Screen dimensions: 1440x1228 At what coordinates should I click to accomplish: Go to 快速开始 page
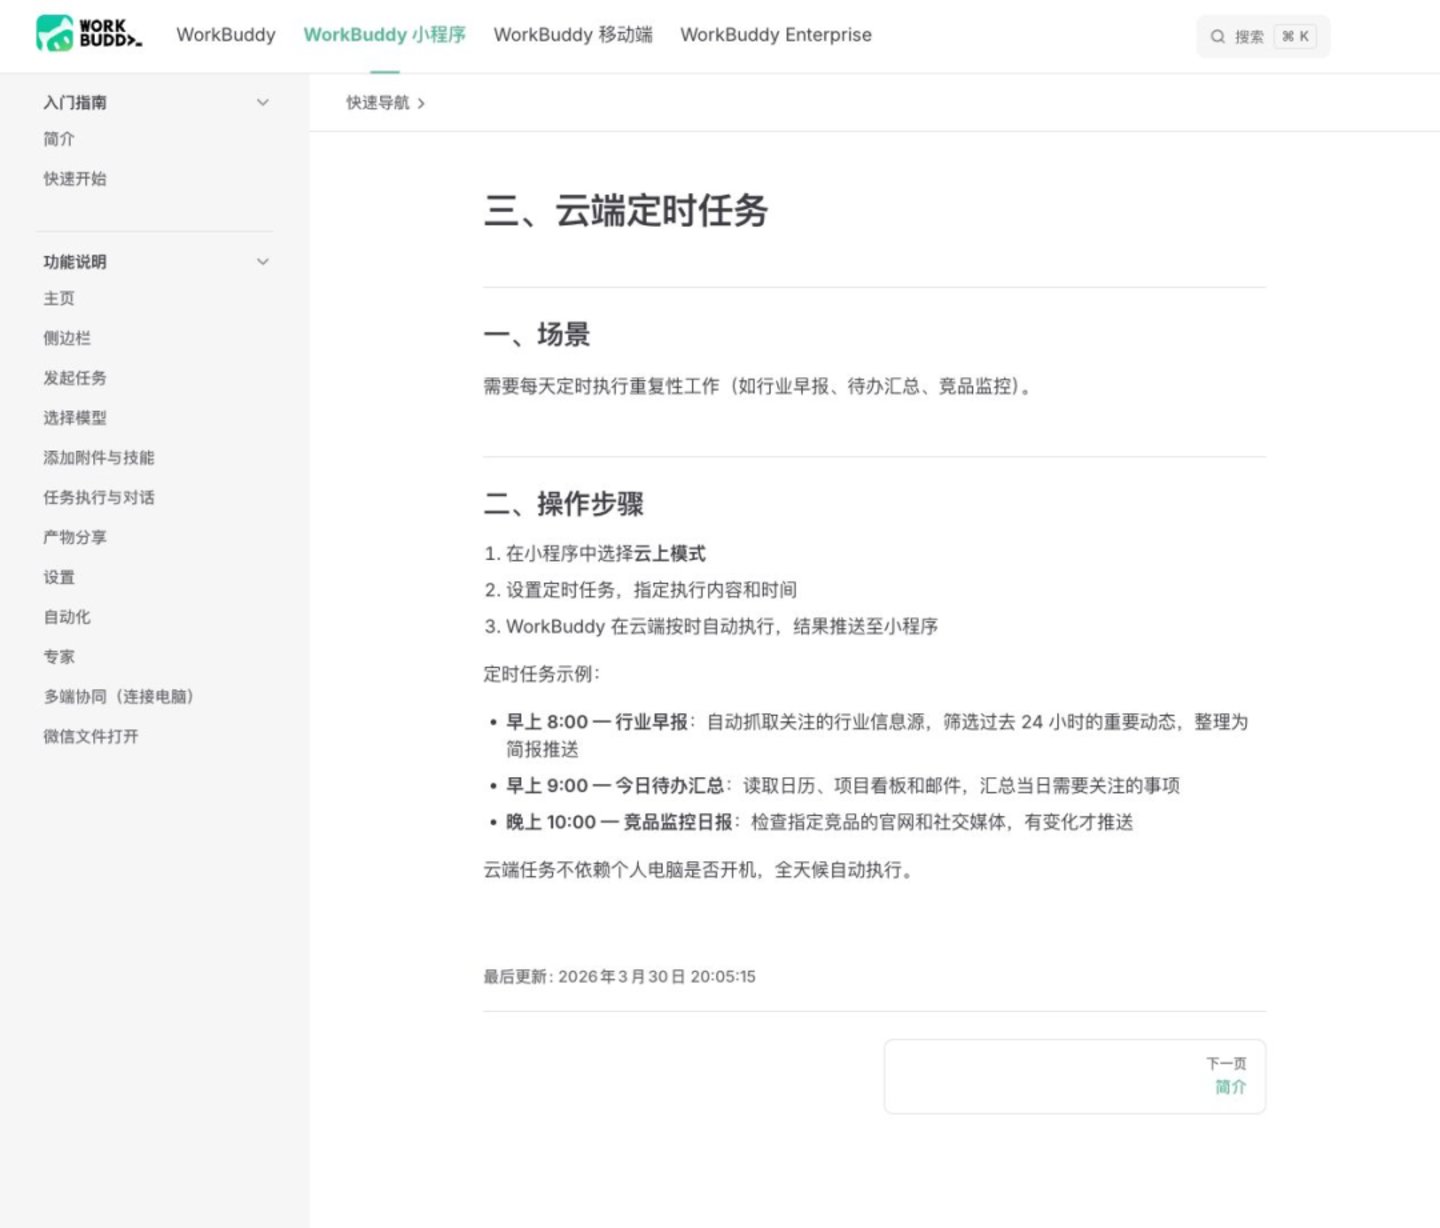(x=75, y=179)
